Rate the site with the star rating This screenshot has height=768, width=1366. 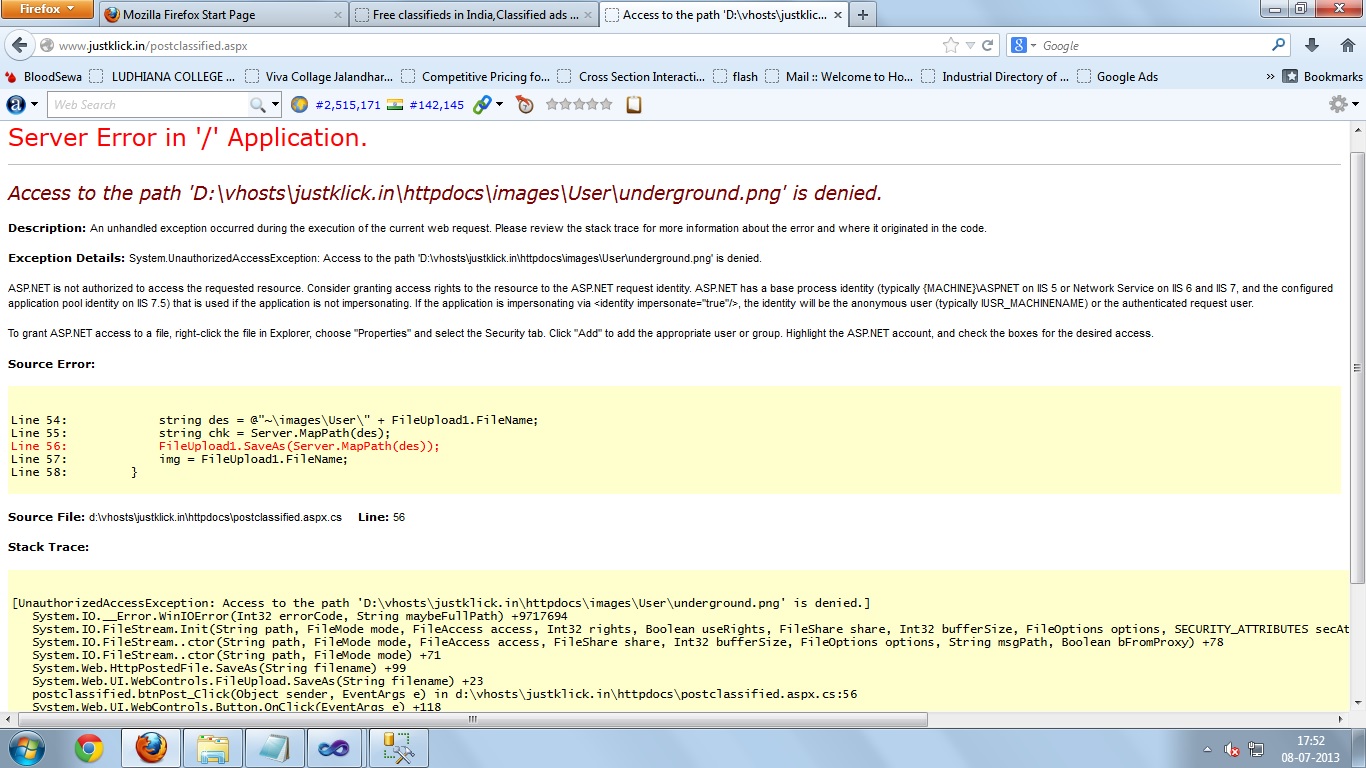click(579, 104)
